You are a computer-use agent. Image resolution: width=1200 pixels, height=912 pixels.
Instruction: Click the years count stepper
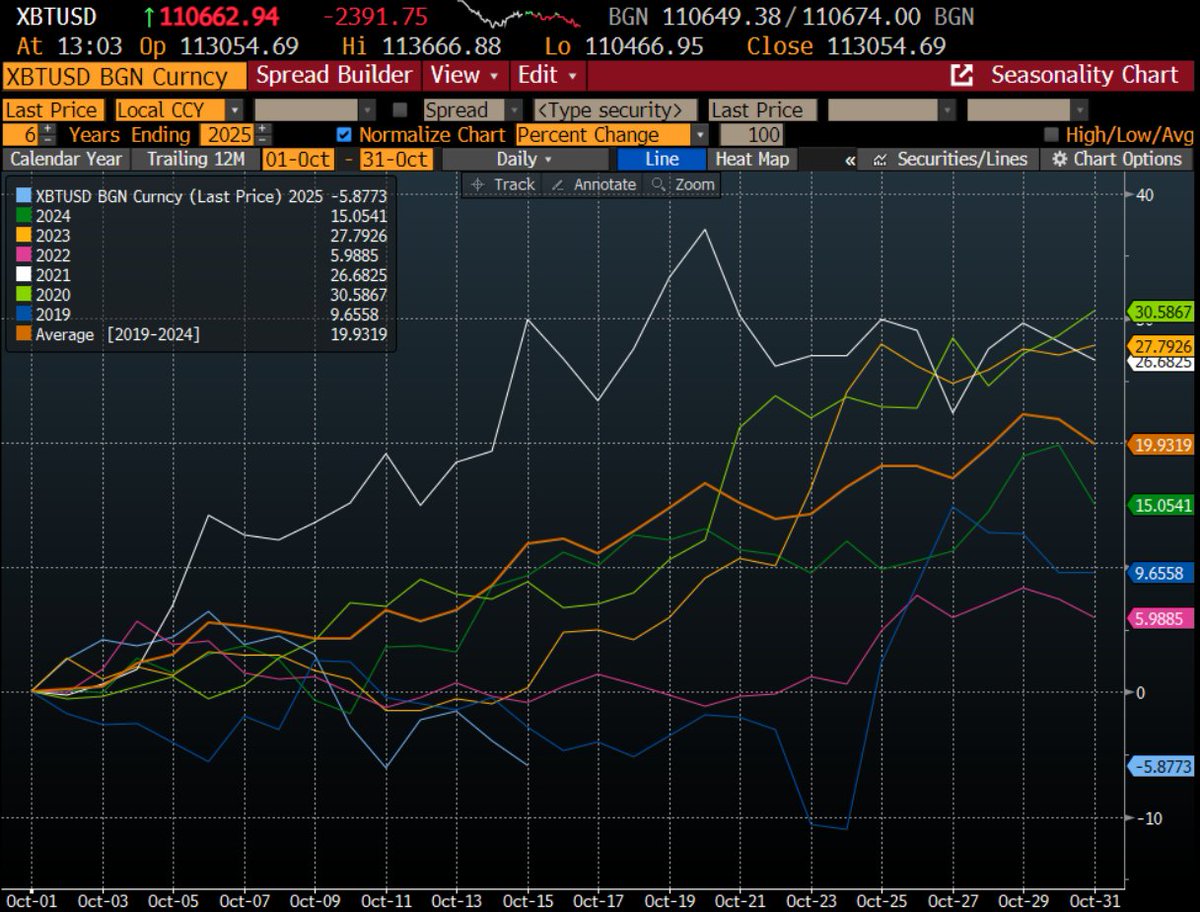[x=48, y=135]
